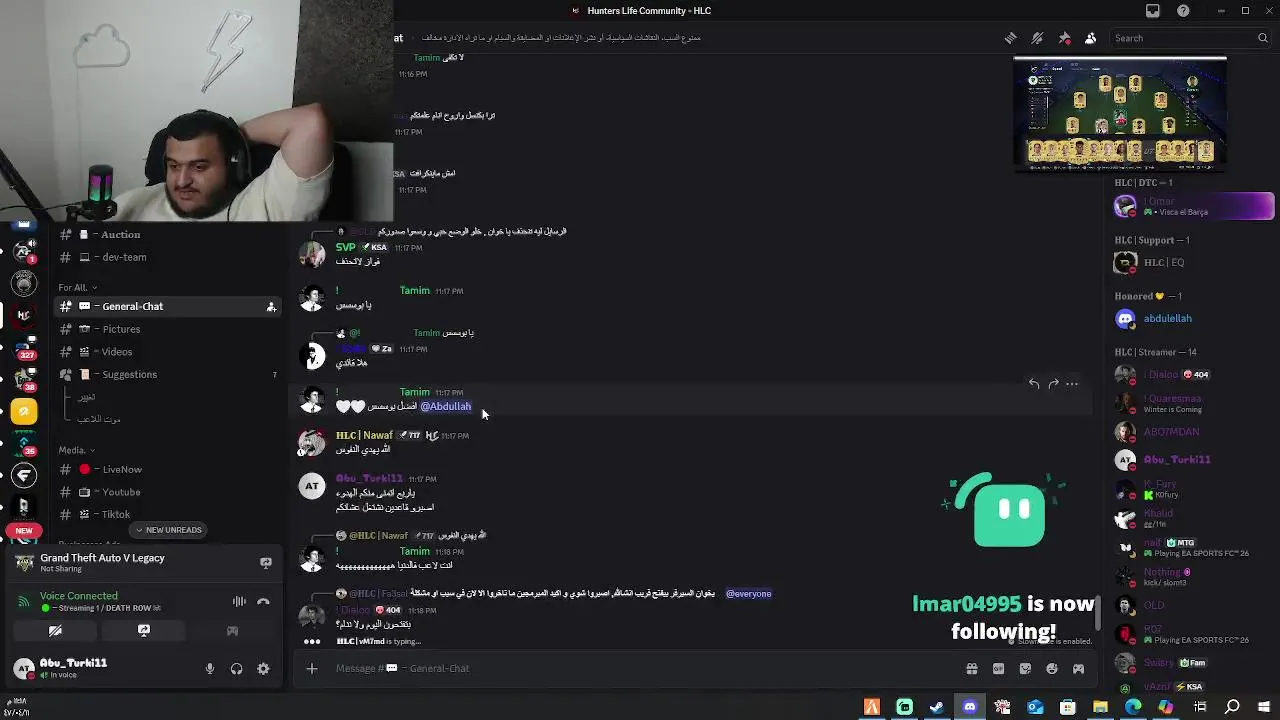Jump to New Unreads

click(169, 530)
